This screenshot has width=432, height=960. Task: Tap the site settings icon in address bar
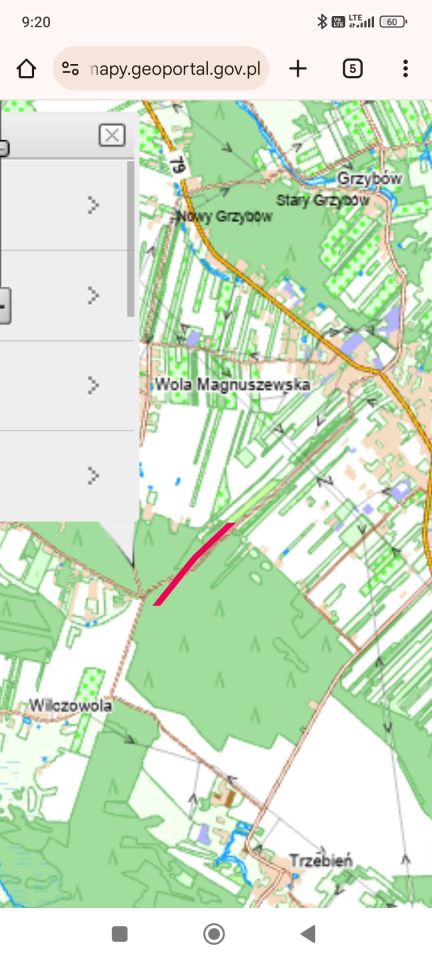click(x=70, y=69)
